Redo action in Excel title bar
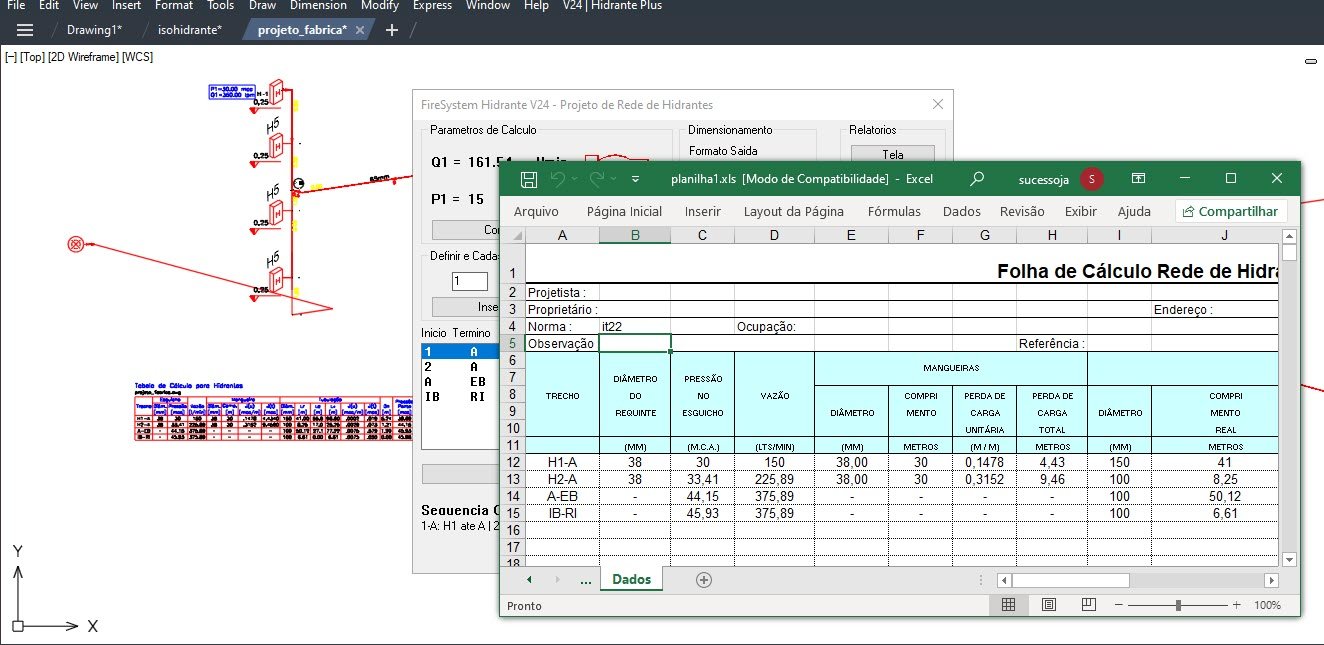1324x645 pixels. click(x=596, y=179)
